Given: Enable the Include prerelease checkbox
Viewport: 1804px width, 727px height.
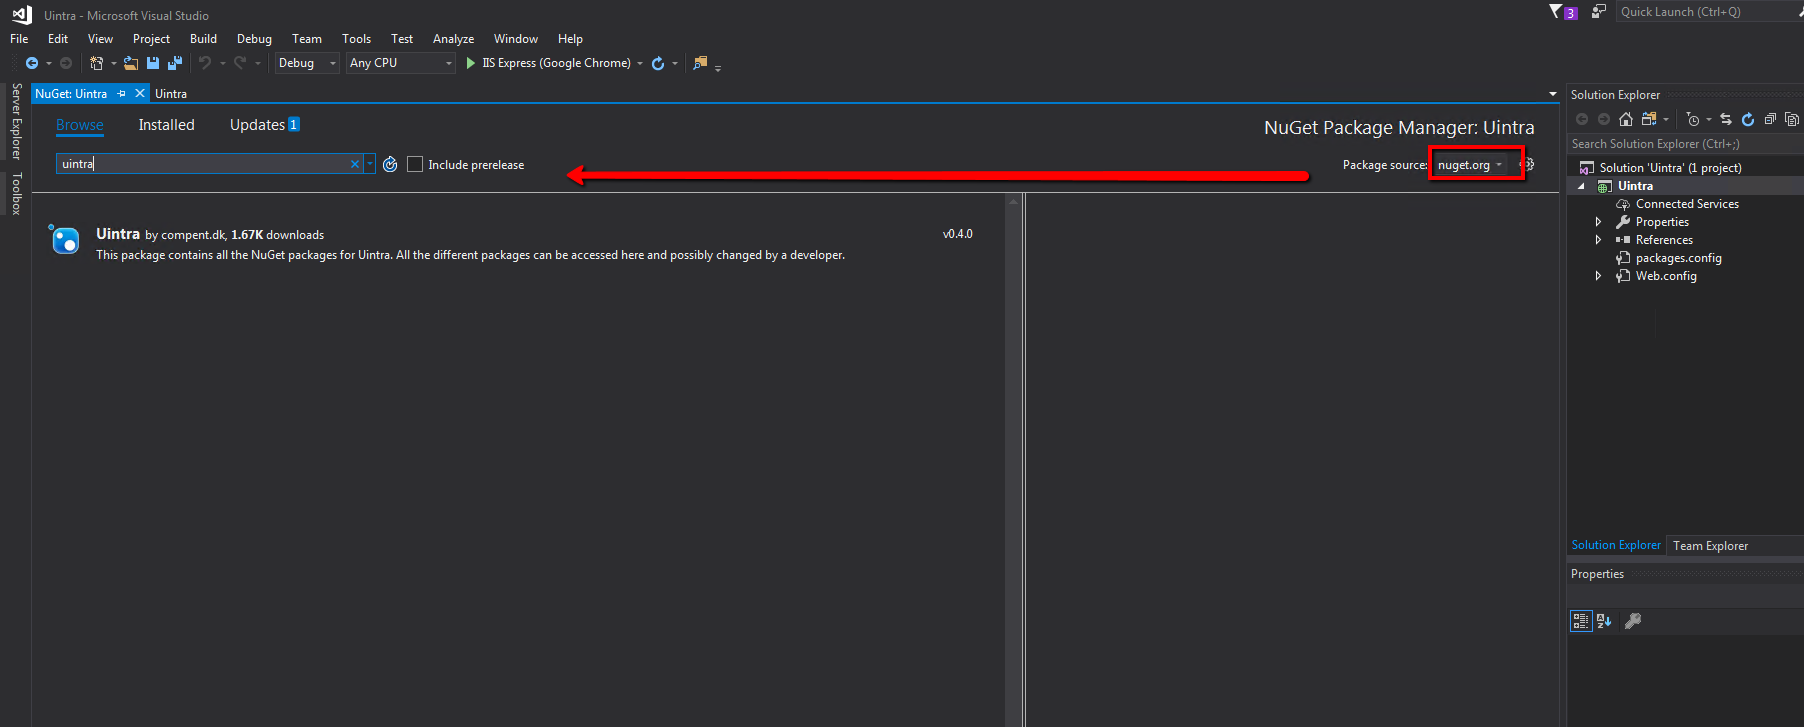Looking at the screenshot, I should click(x=415, y=164).
